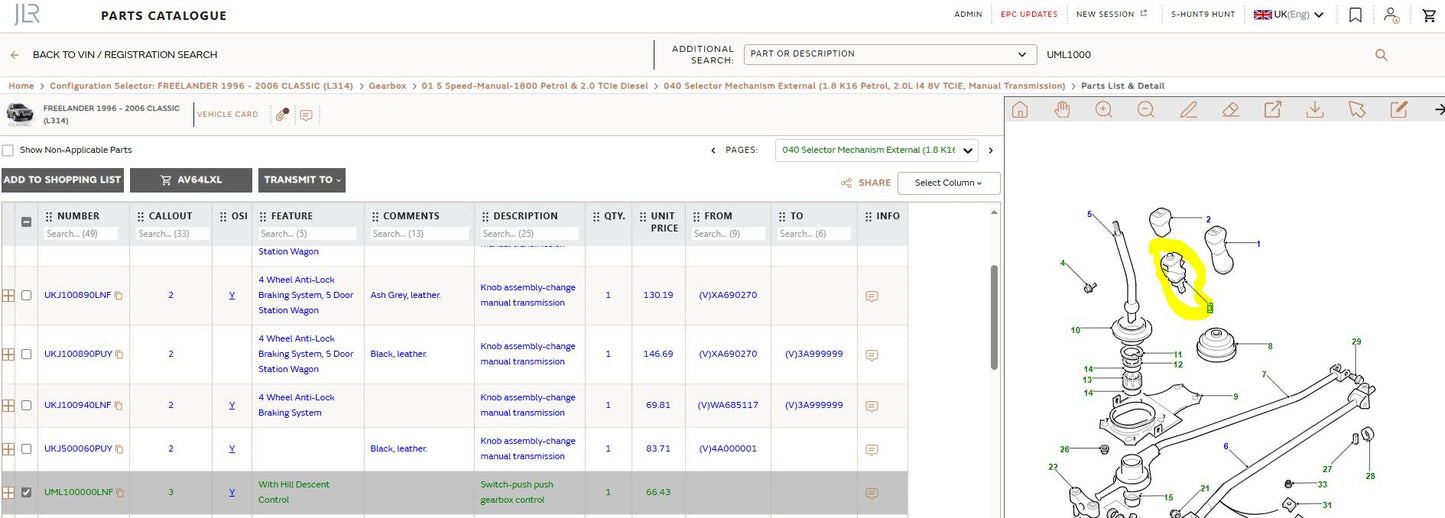Select the pointer selection tool
Image resolution: width=1445 pixels, height=518 pixels.
(x=1357, y=110)
